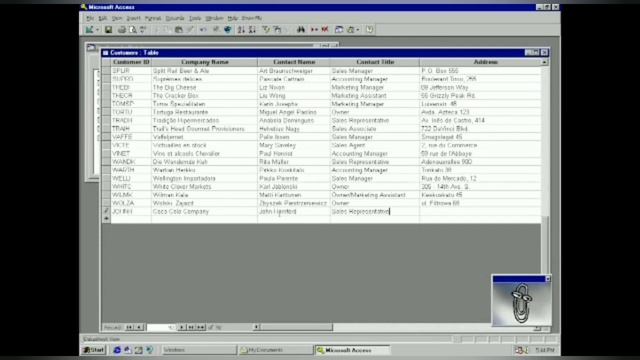The width and height of the screenshot is (640, 360).
Task: Select the Contact Title column header
Action: [x=375, y=62]
